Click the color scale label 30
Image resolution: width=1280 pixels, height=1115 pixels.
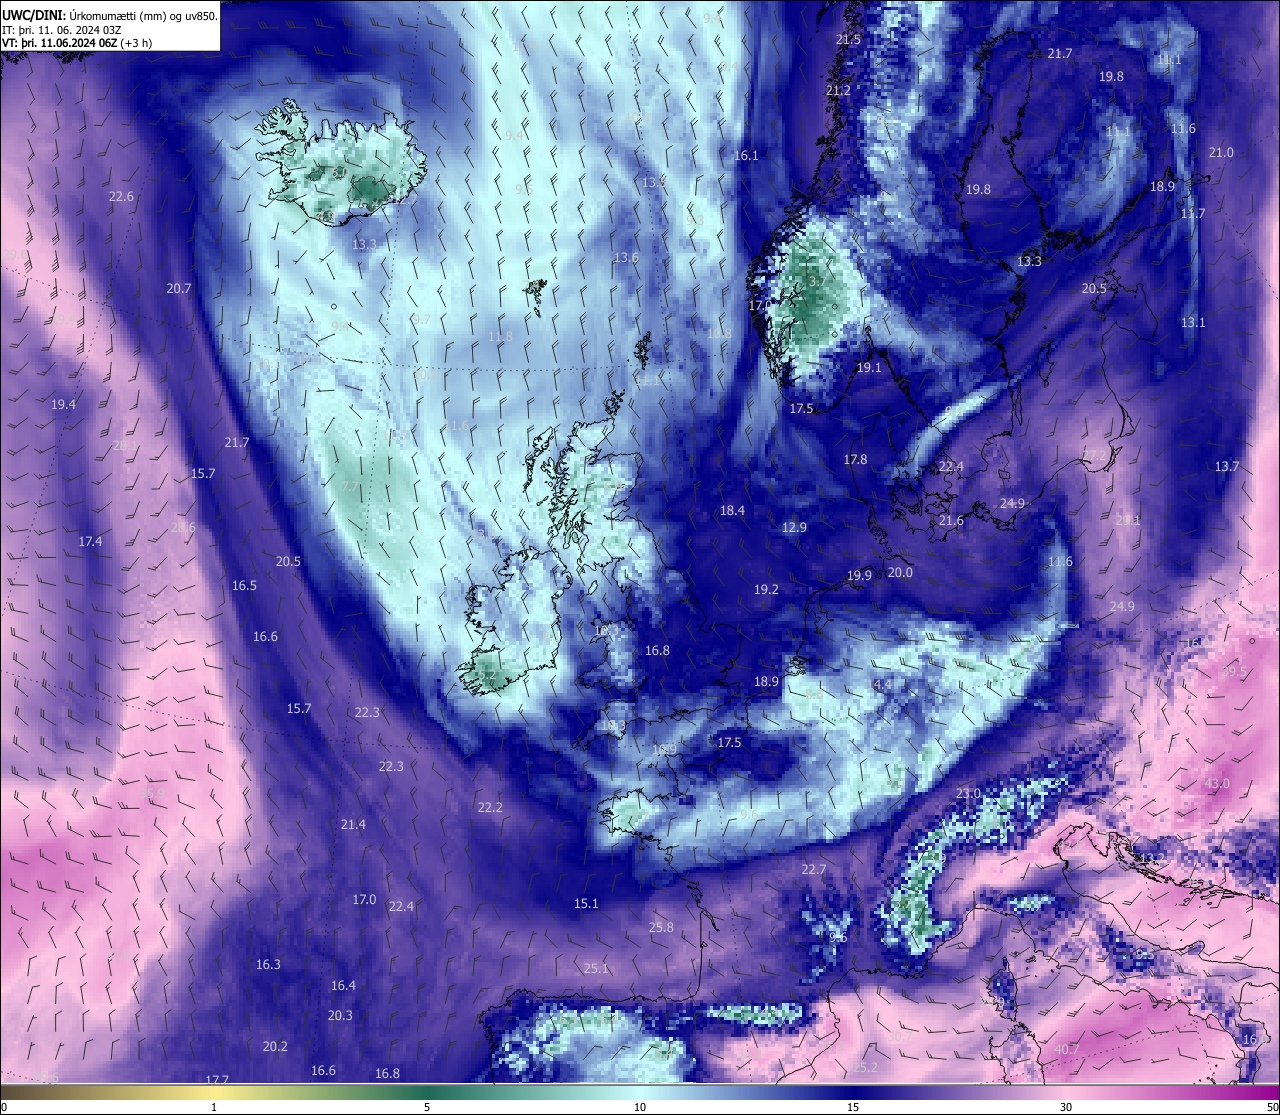[1066, 1107]
